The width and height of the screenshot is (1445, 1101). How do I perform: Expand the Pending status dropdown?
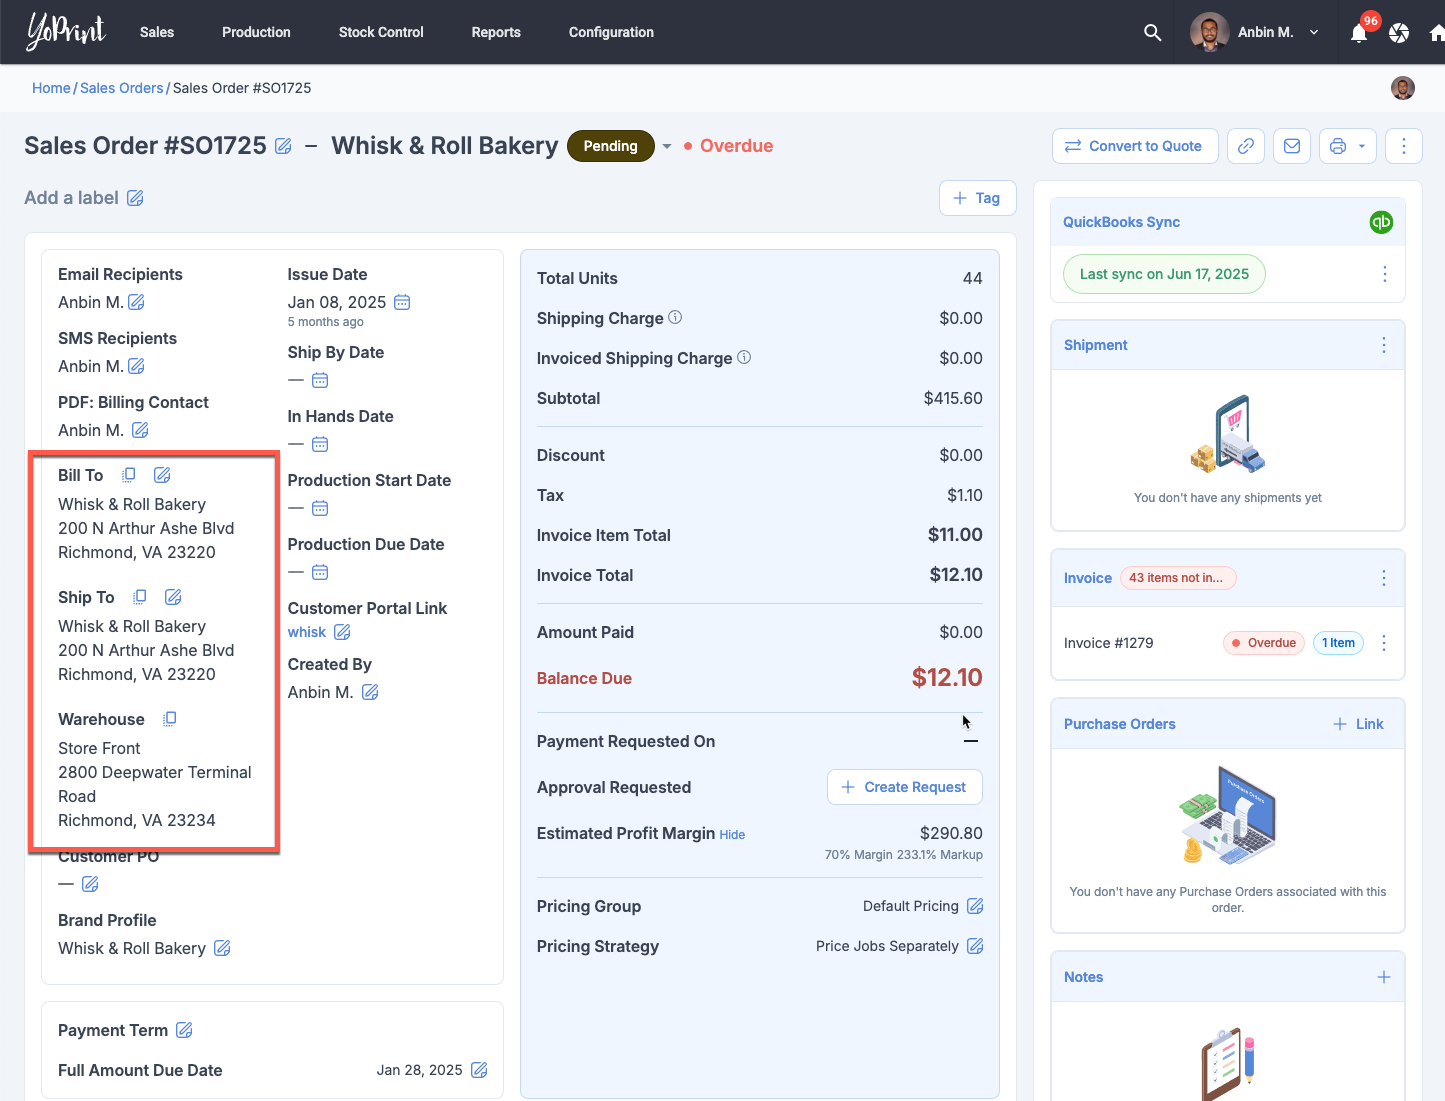click(x=667, y=146)
